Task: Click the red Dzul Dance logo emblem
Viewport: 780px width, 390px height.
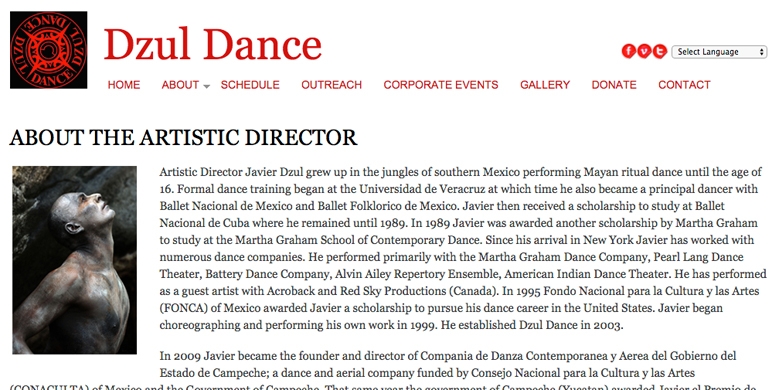Action: 49,50
